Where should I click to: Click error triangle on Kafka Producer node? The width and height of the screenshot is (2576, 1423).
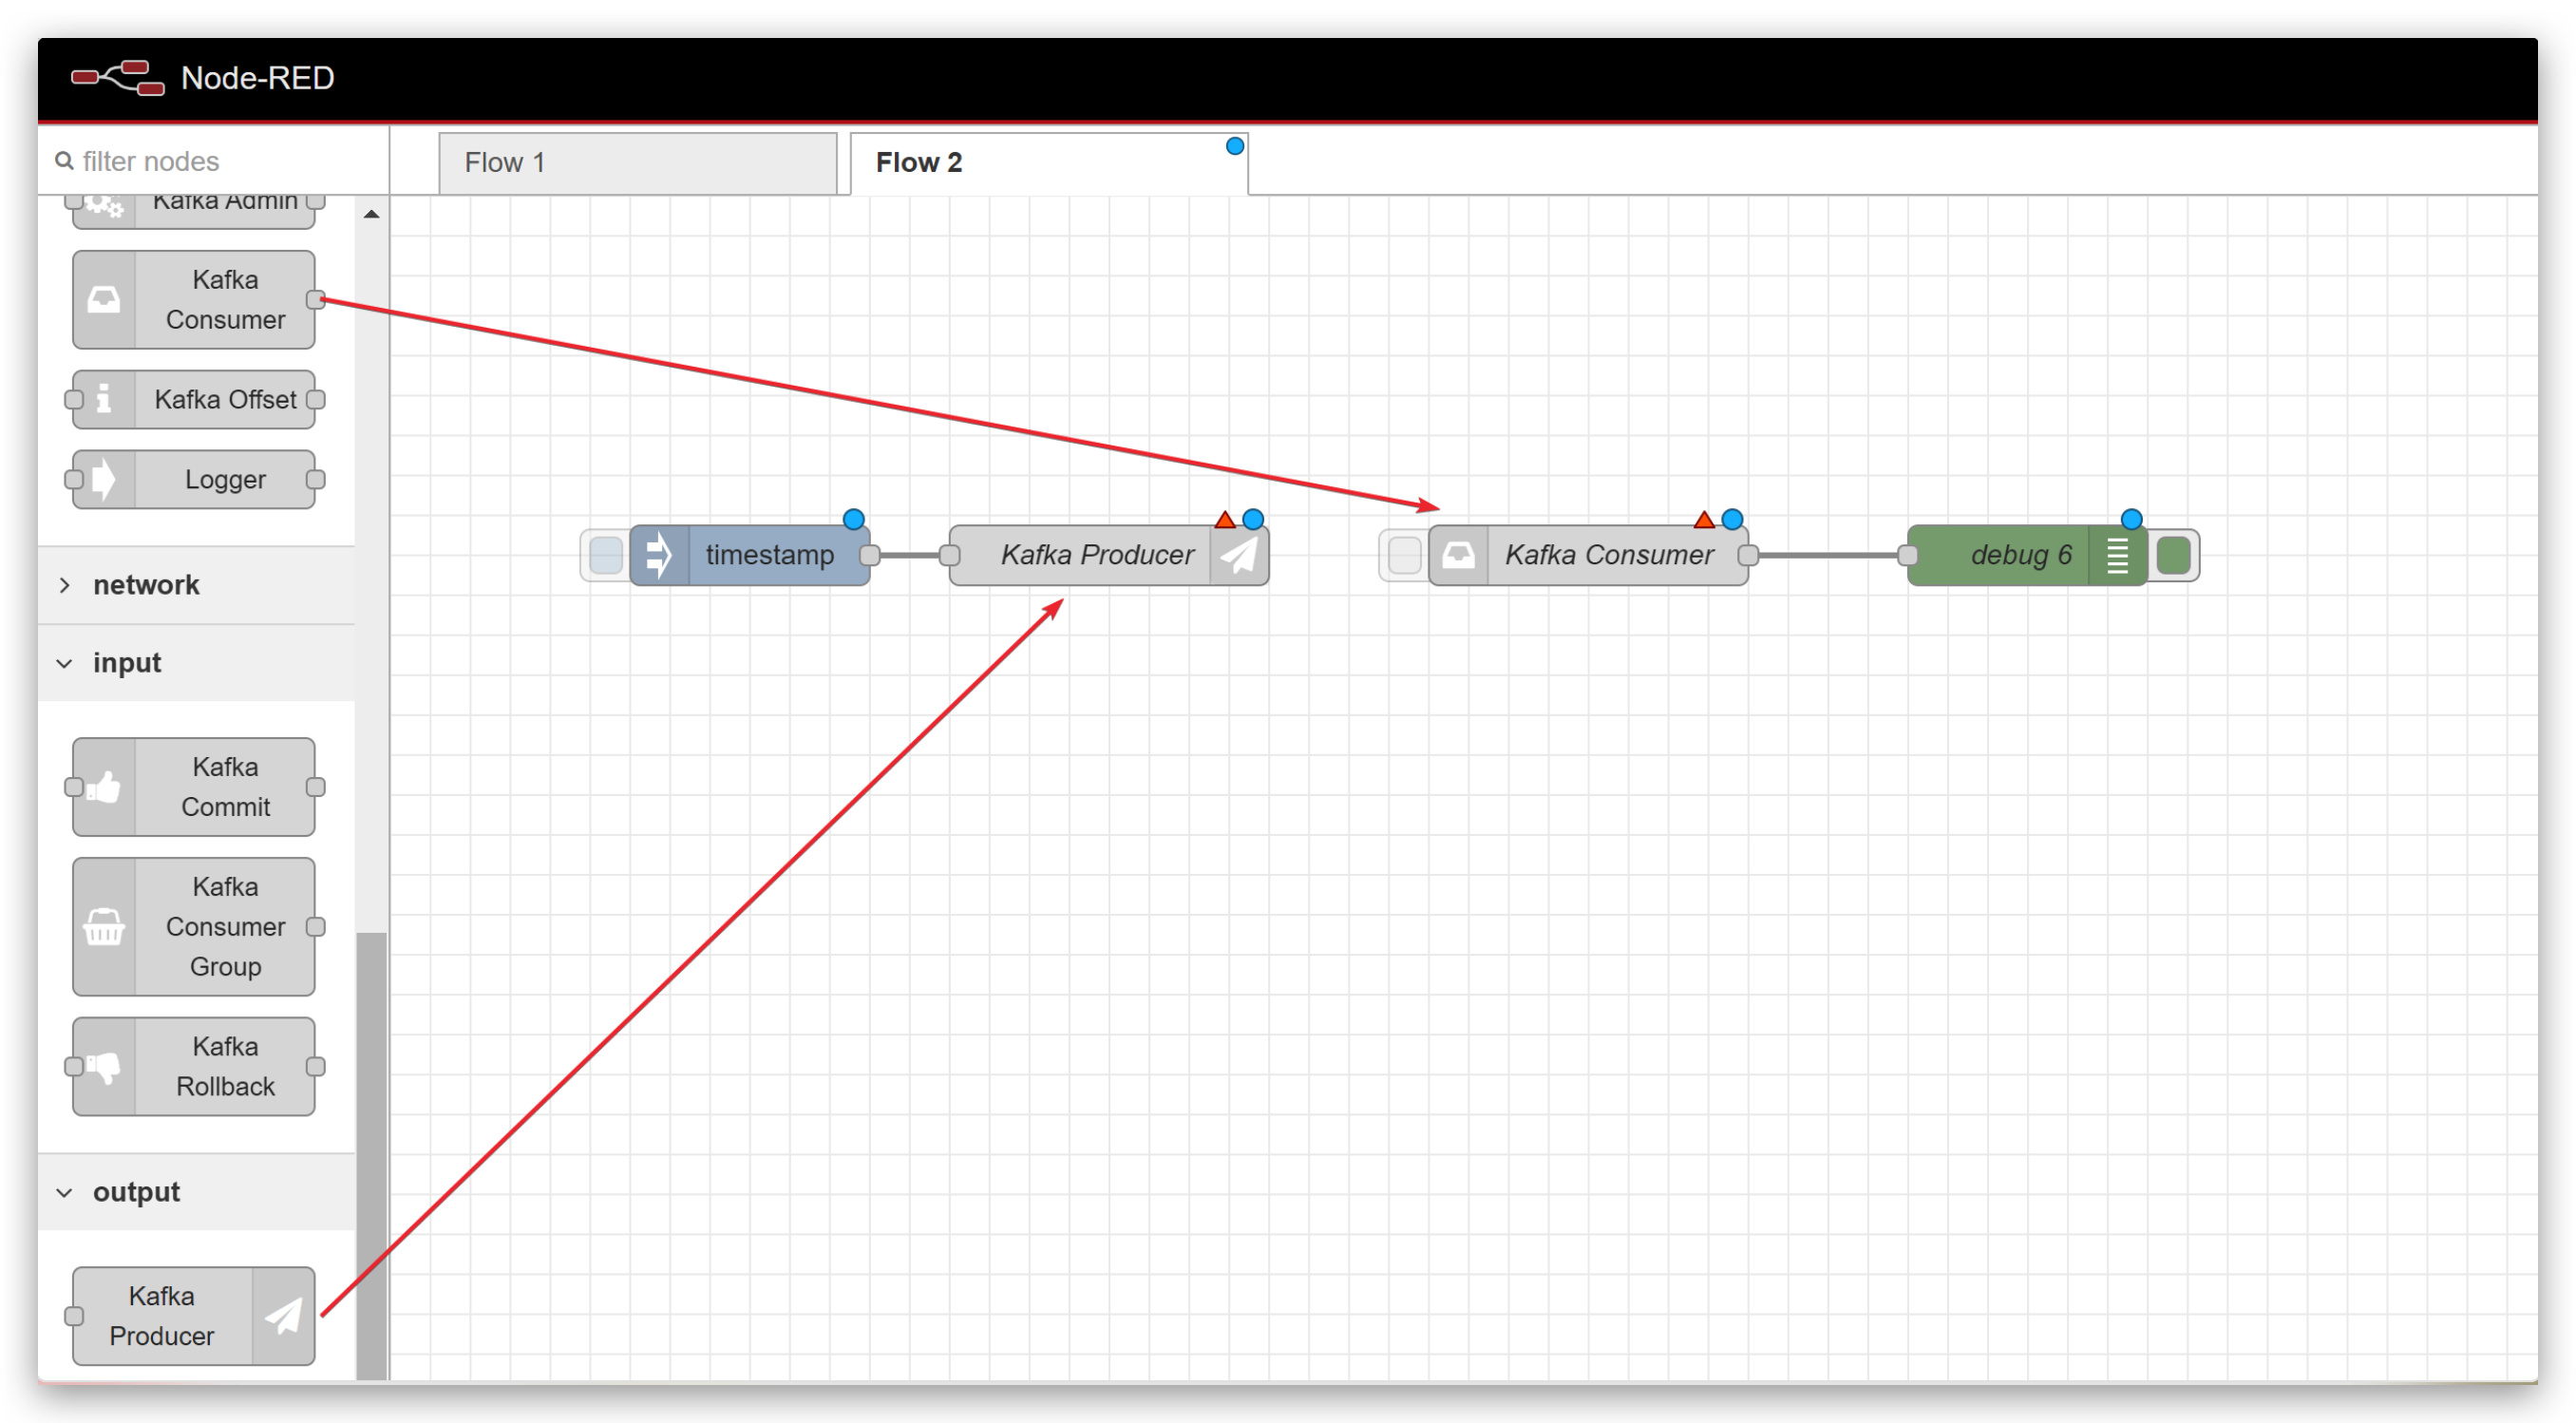[x=1224, y=519]
